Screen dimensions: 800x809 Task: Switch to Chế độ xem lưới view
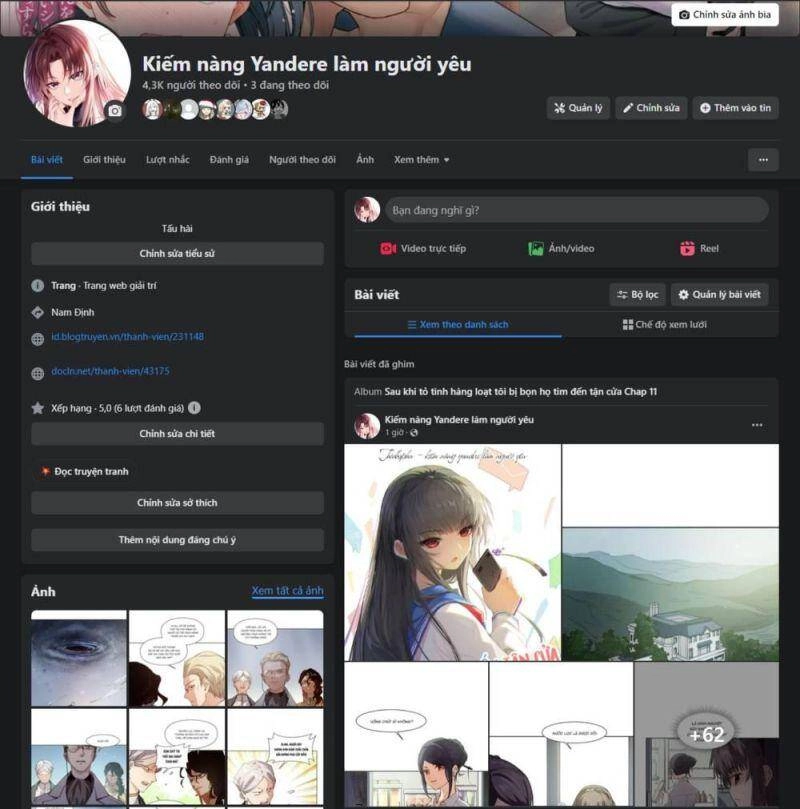click(x=664, y=325)
